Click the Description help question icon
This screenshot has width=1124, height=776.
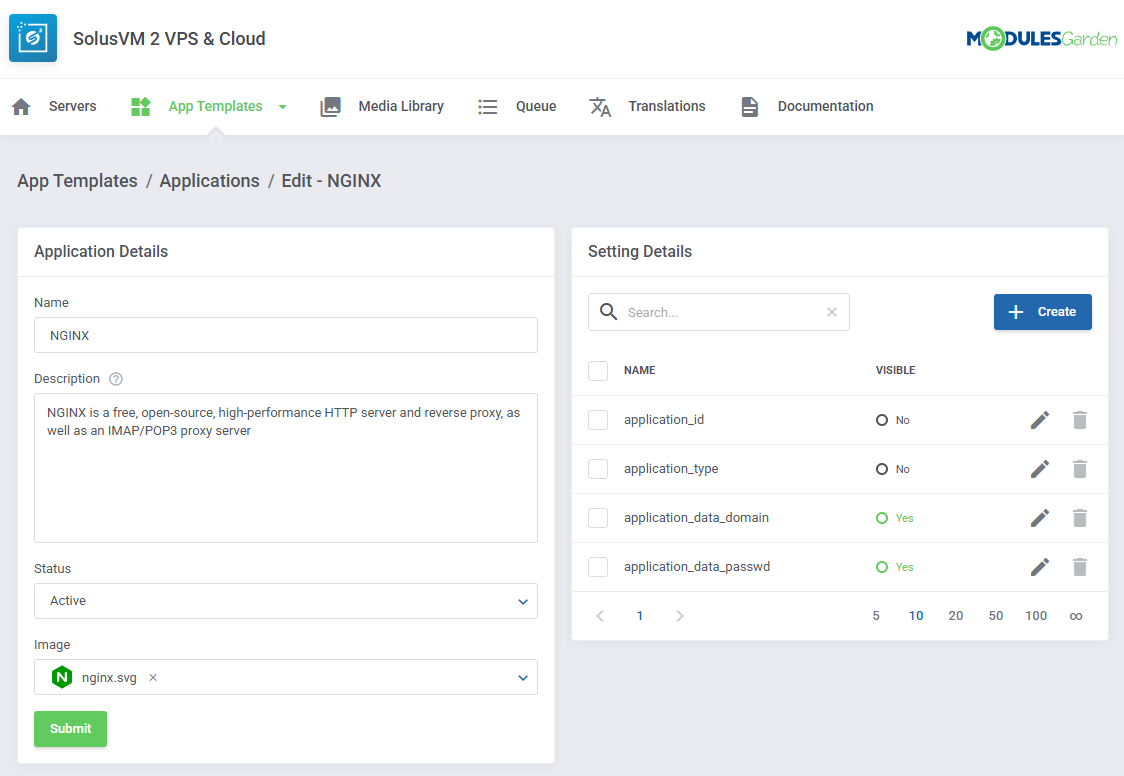coord(116,379)
